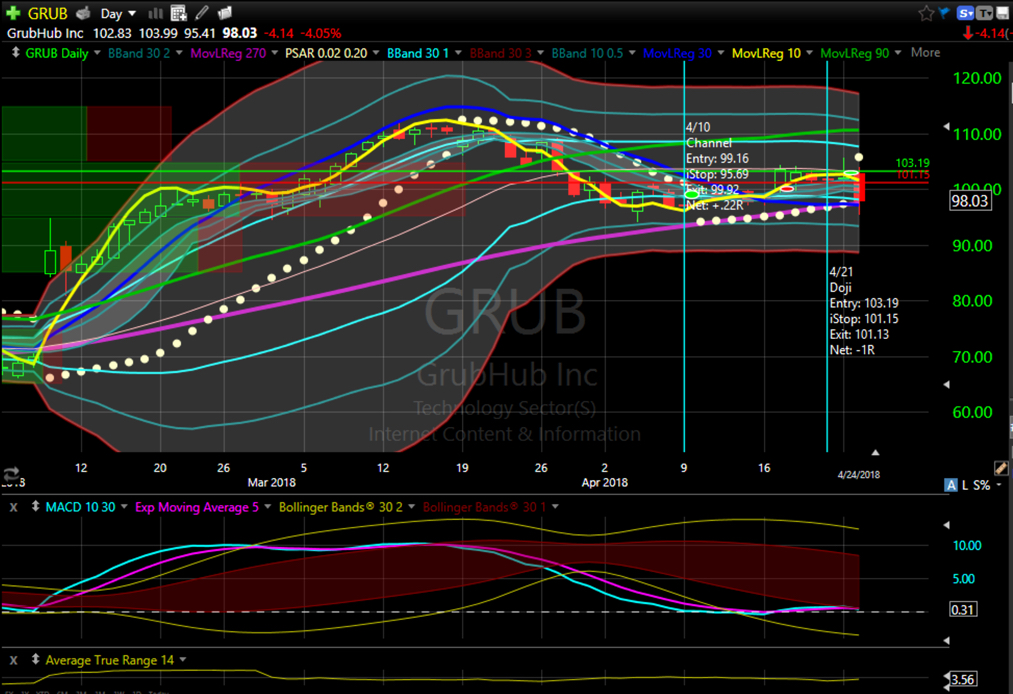Click the red -4.14 net change indicator

point(987,33)
